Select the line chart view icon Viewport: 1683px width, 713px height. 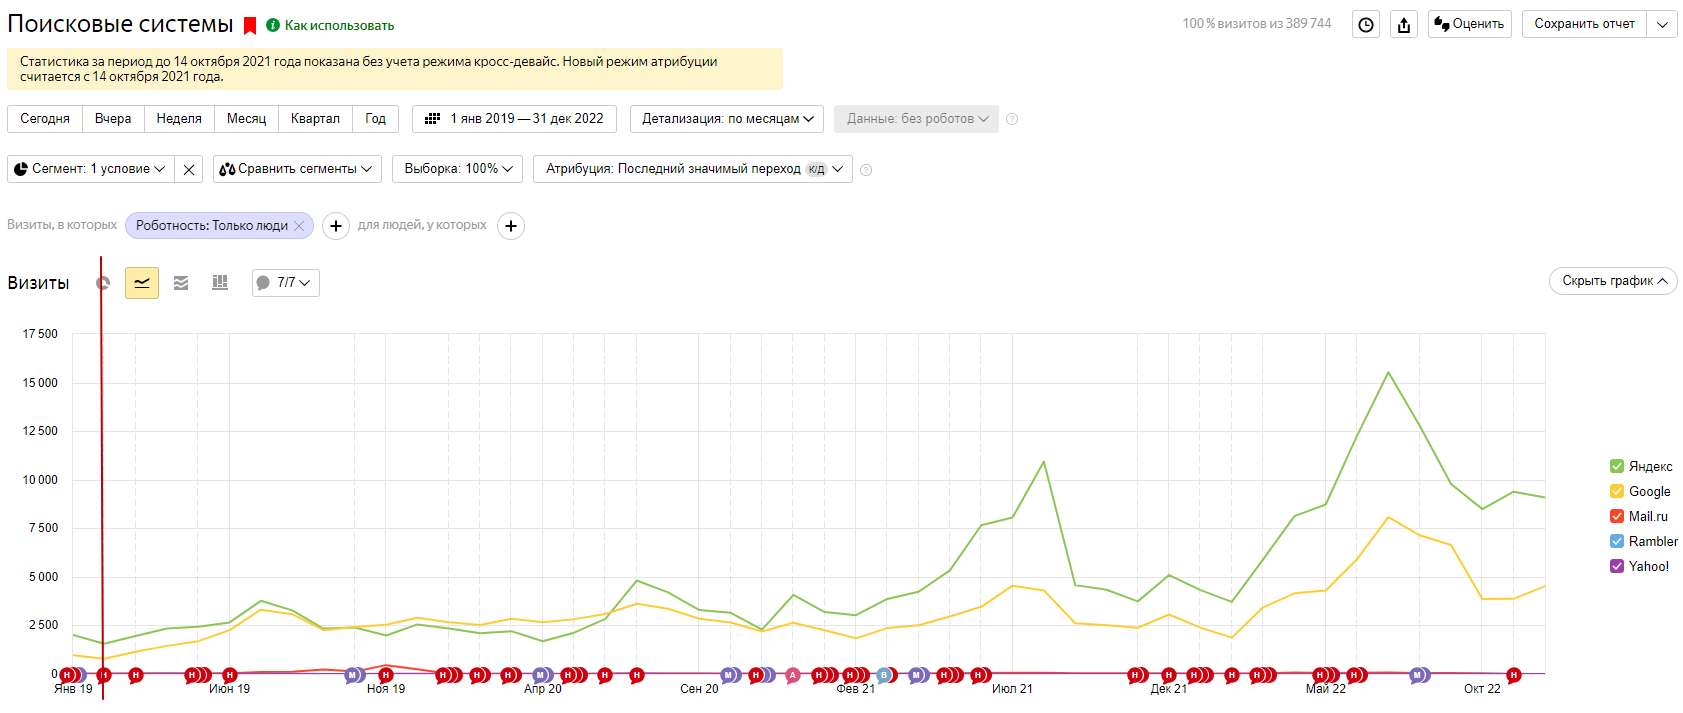[142, 283]
